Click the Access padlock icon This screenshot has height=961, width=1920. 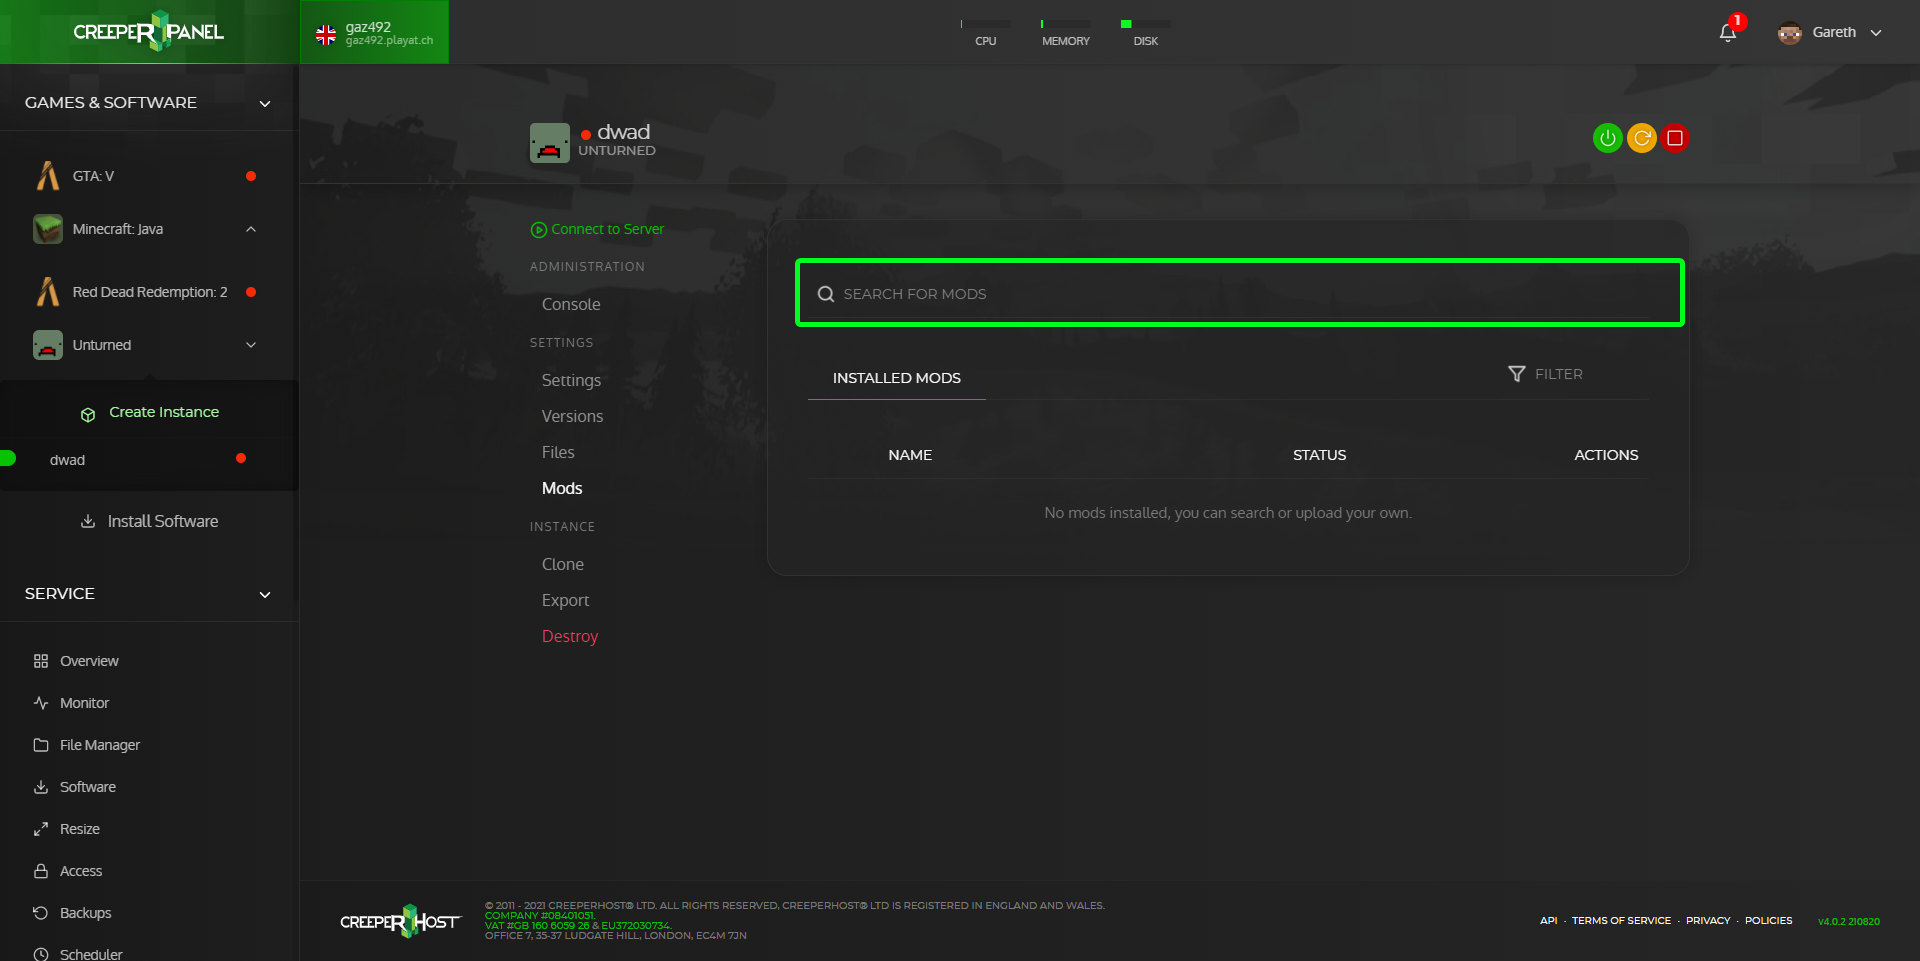tap(41, 871)
